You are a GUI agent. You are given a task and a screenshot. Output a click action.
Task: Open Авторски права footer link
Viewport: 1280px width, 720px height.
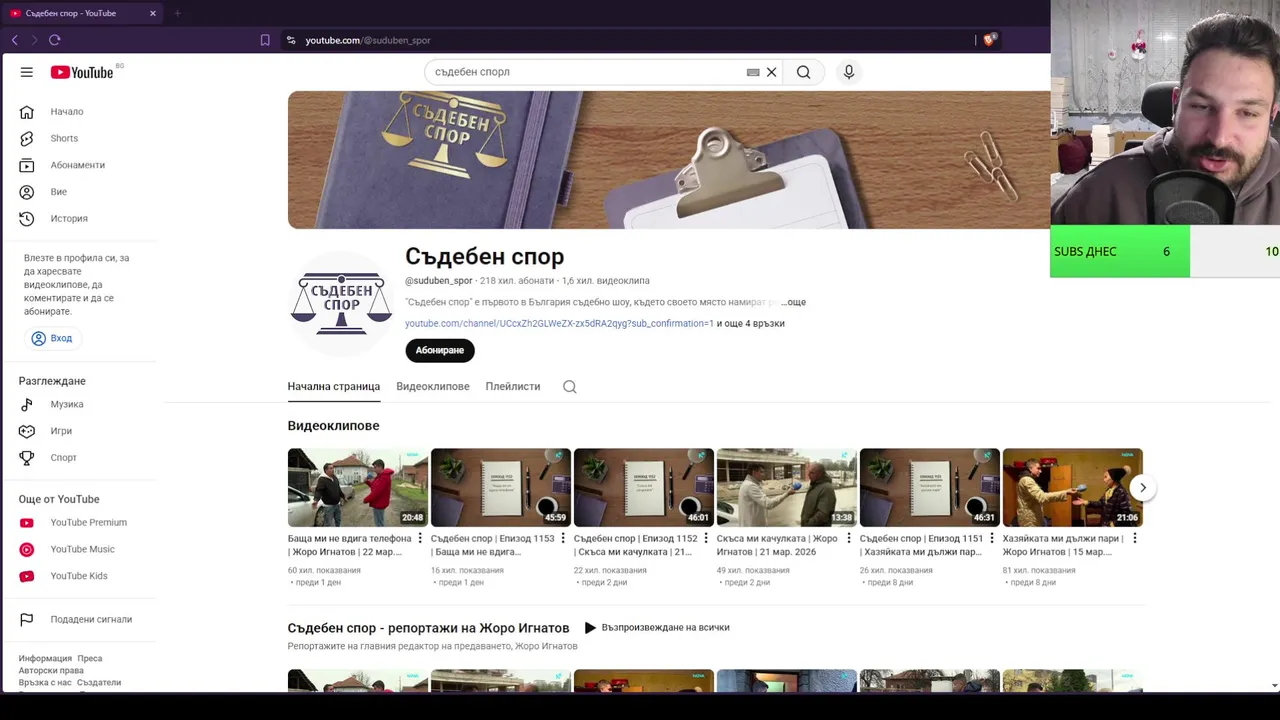tap(51, 671)
